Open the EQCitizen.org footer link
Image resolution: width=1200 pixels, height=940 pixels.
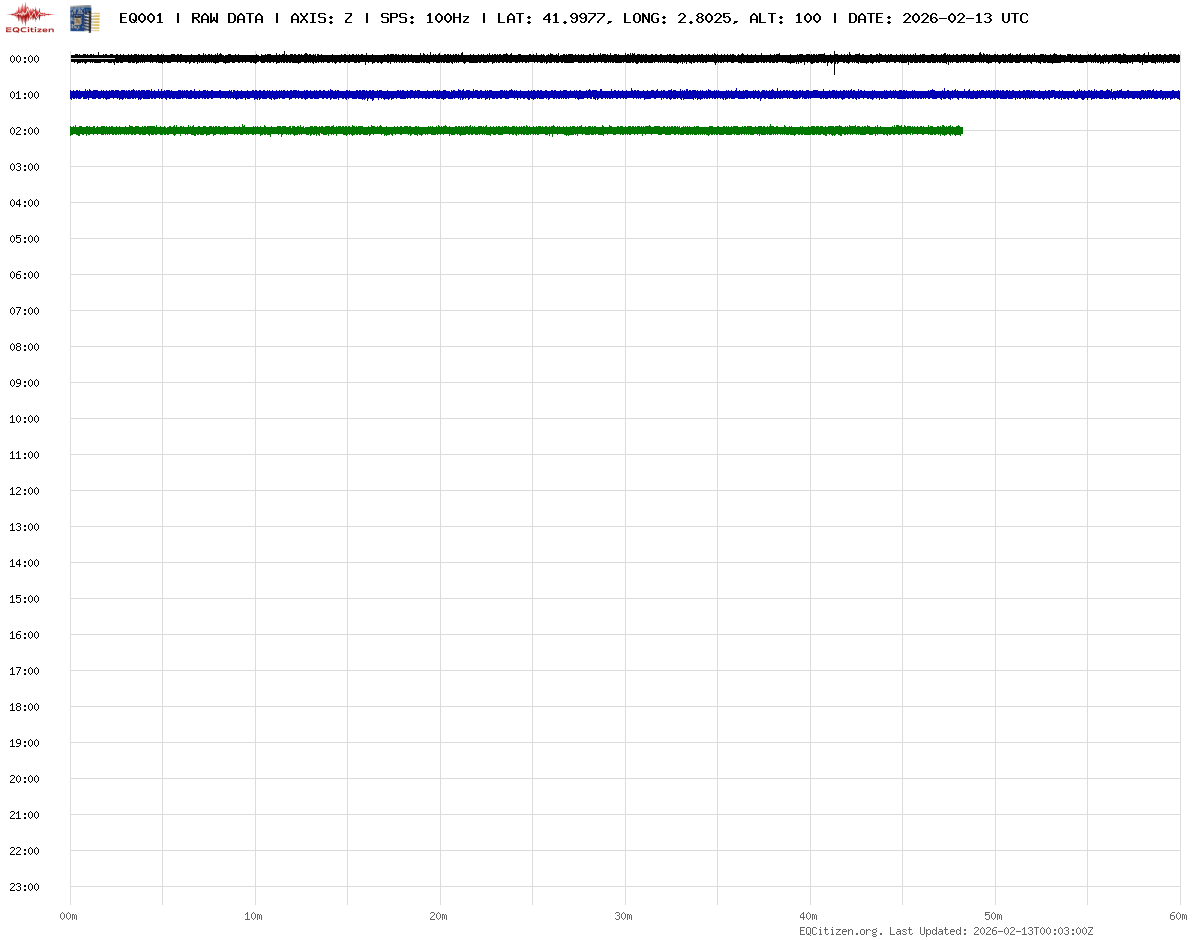point(840,931)
